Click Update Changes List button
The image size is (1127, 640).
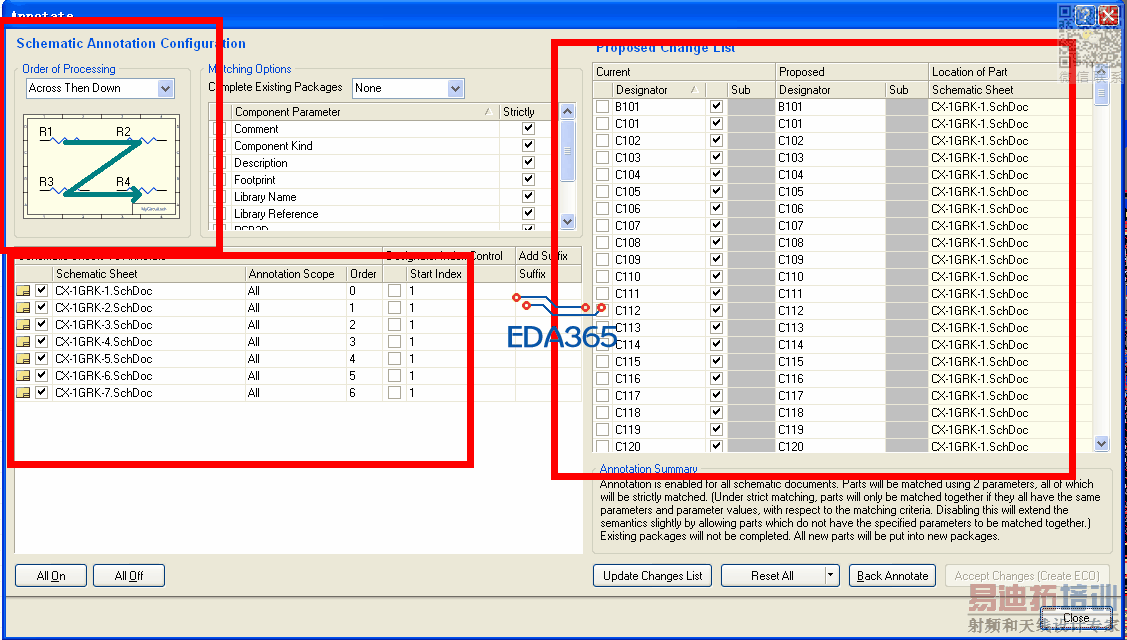[653, 575]
